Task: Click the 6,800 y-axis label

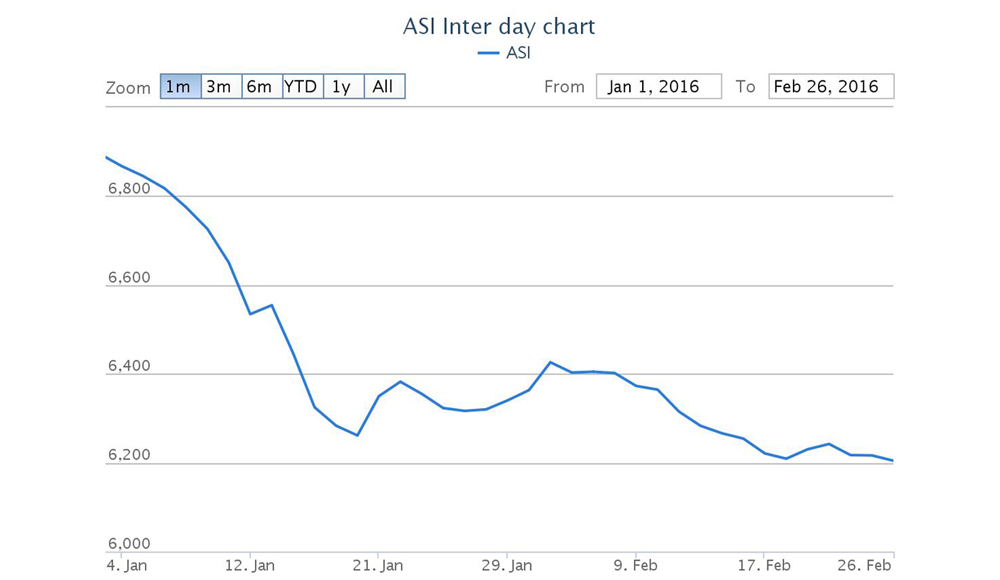Action: tap(127, 188)
